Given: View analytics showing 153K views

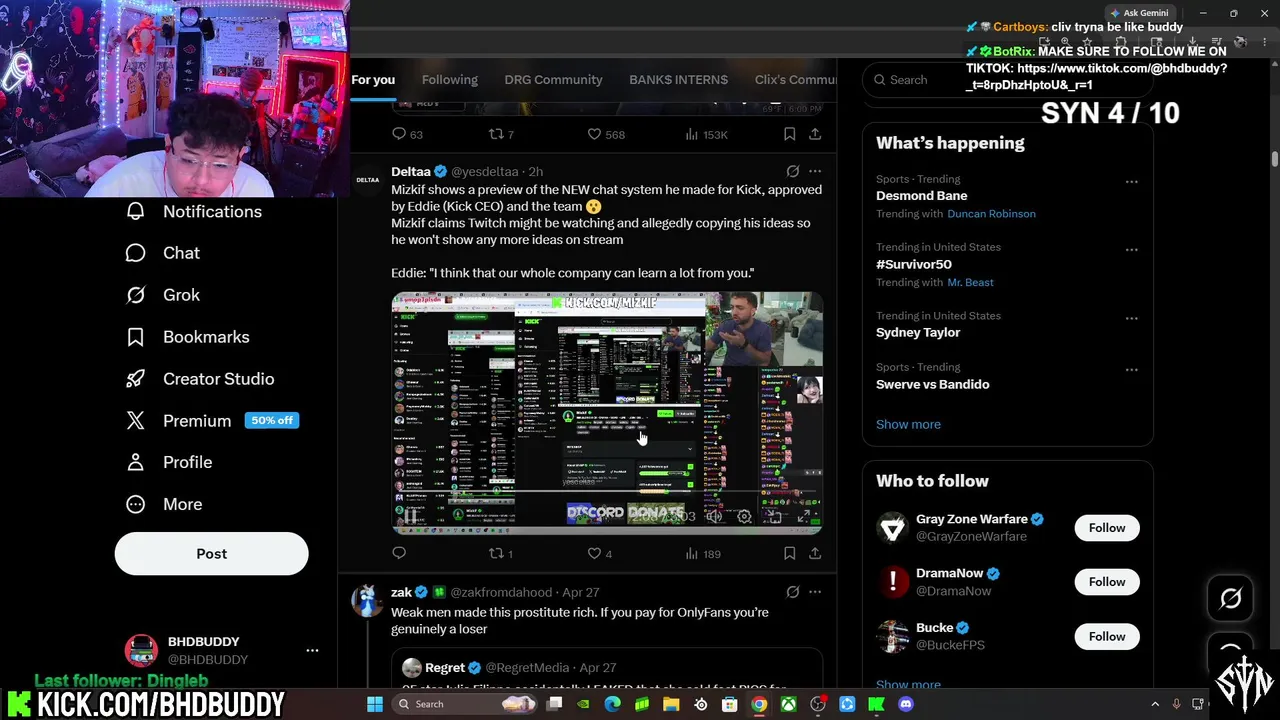Looking at the screenshot, I should tap(706, 134).
